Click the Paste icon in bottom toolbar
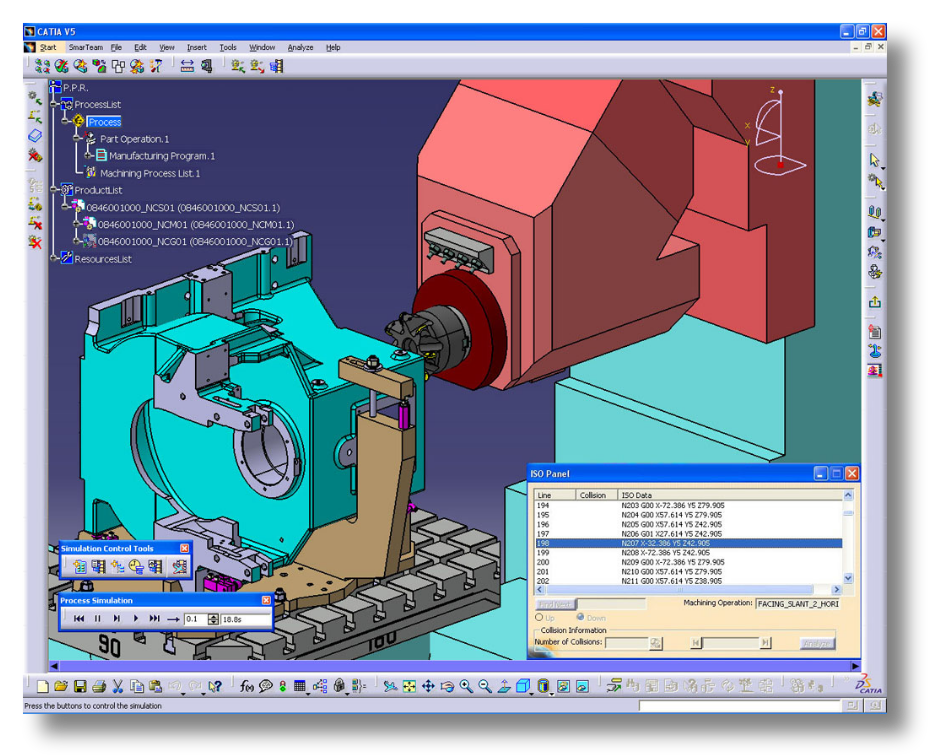The image size is (929, 756). tap(155, 686)
